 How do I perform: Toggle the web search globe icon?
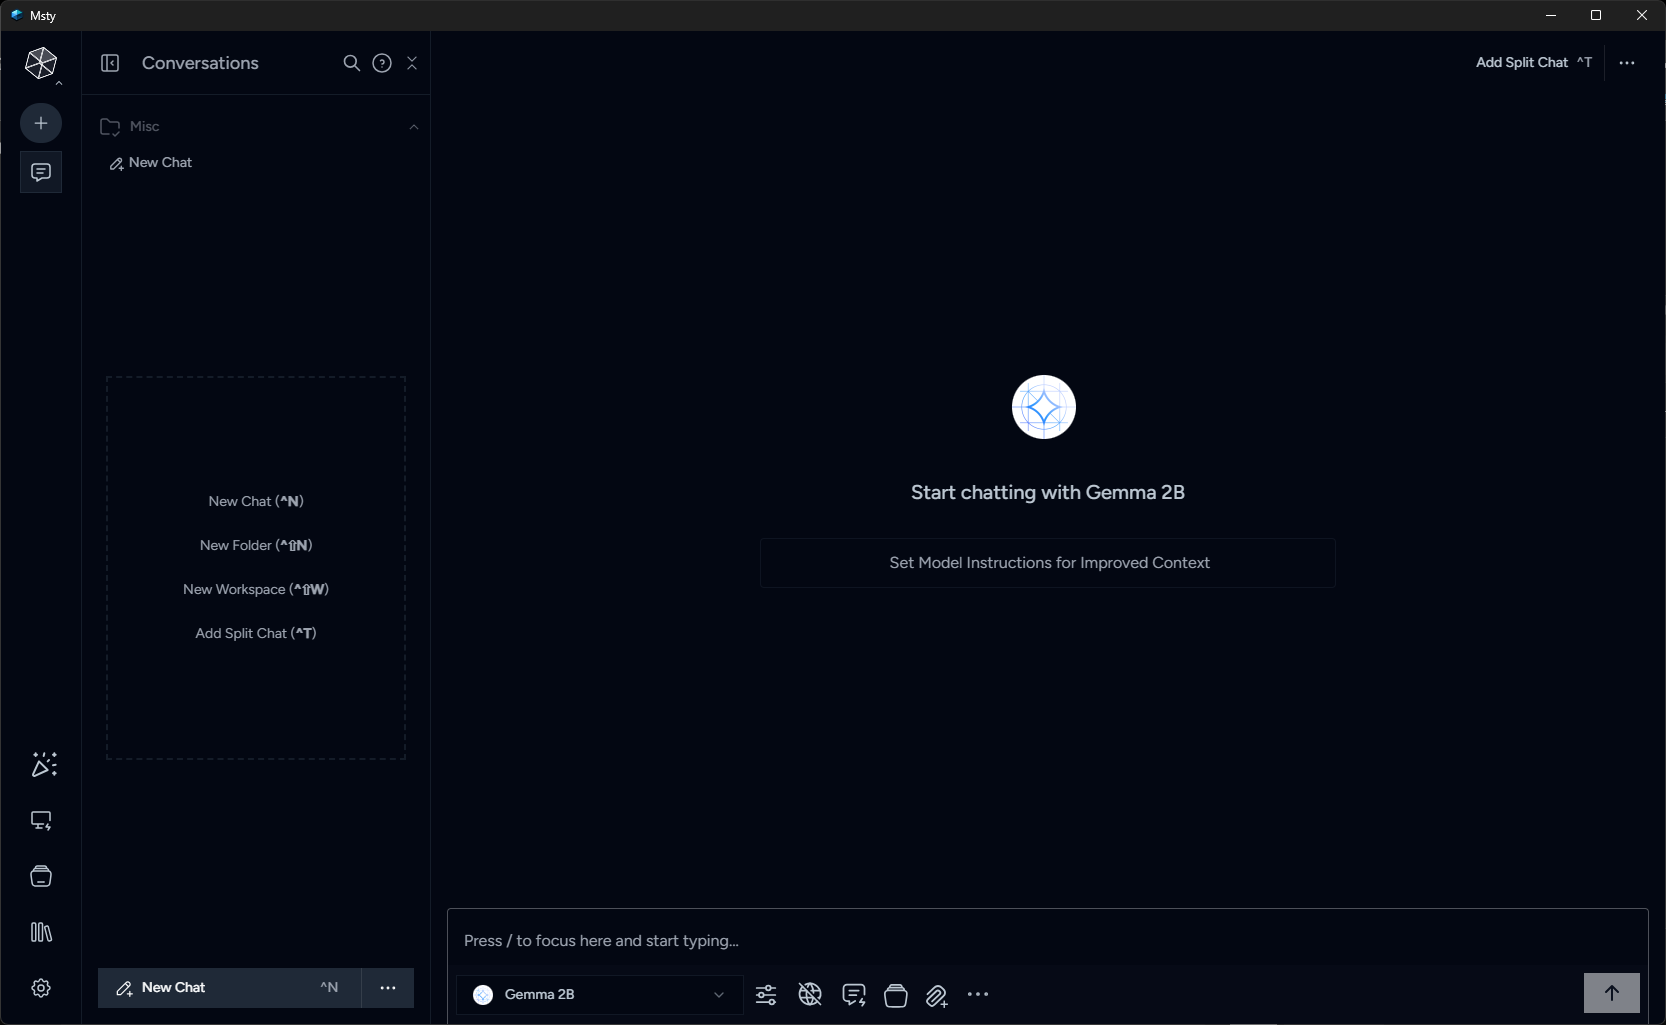point(810,994)
